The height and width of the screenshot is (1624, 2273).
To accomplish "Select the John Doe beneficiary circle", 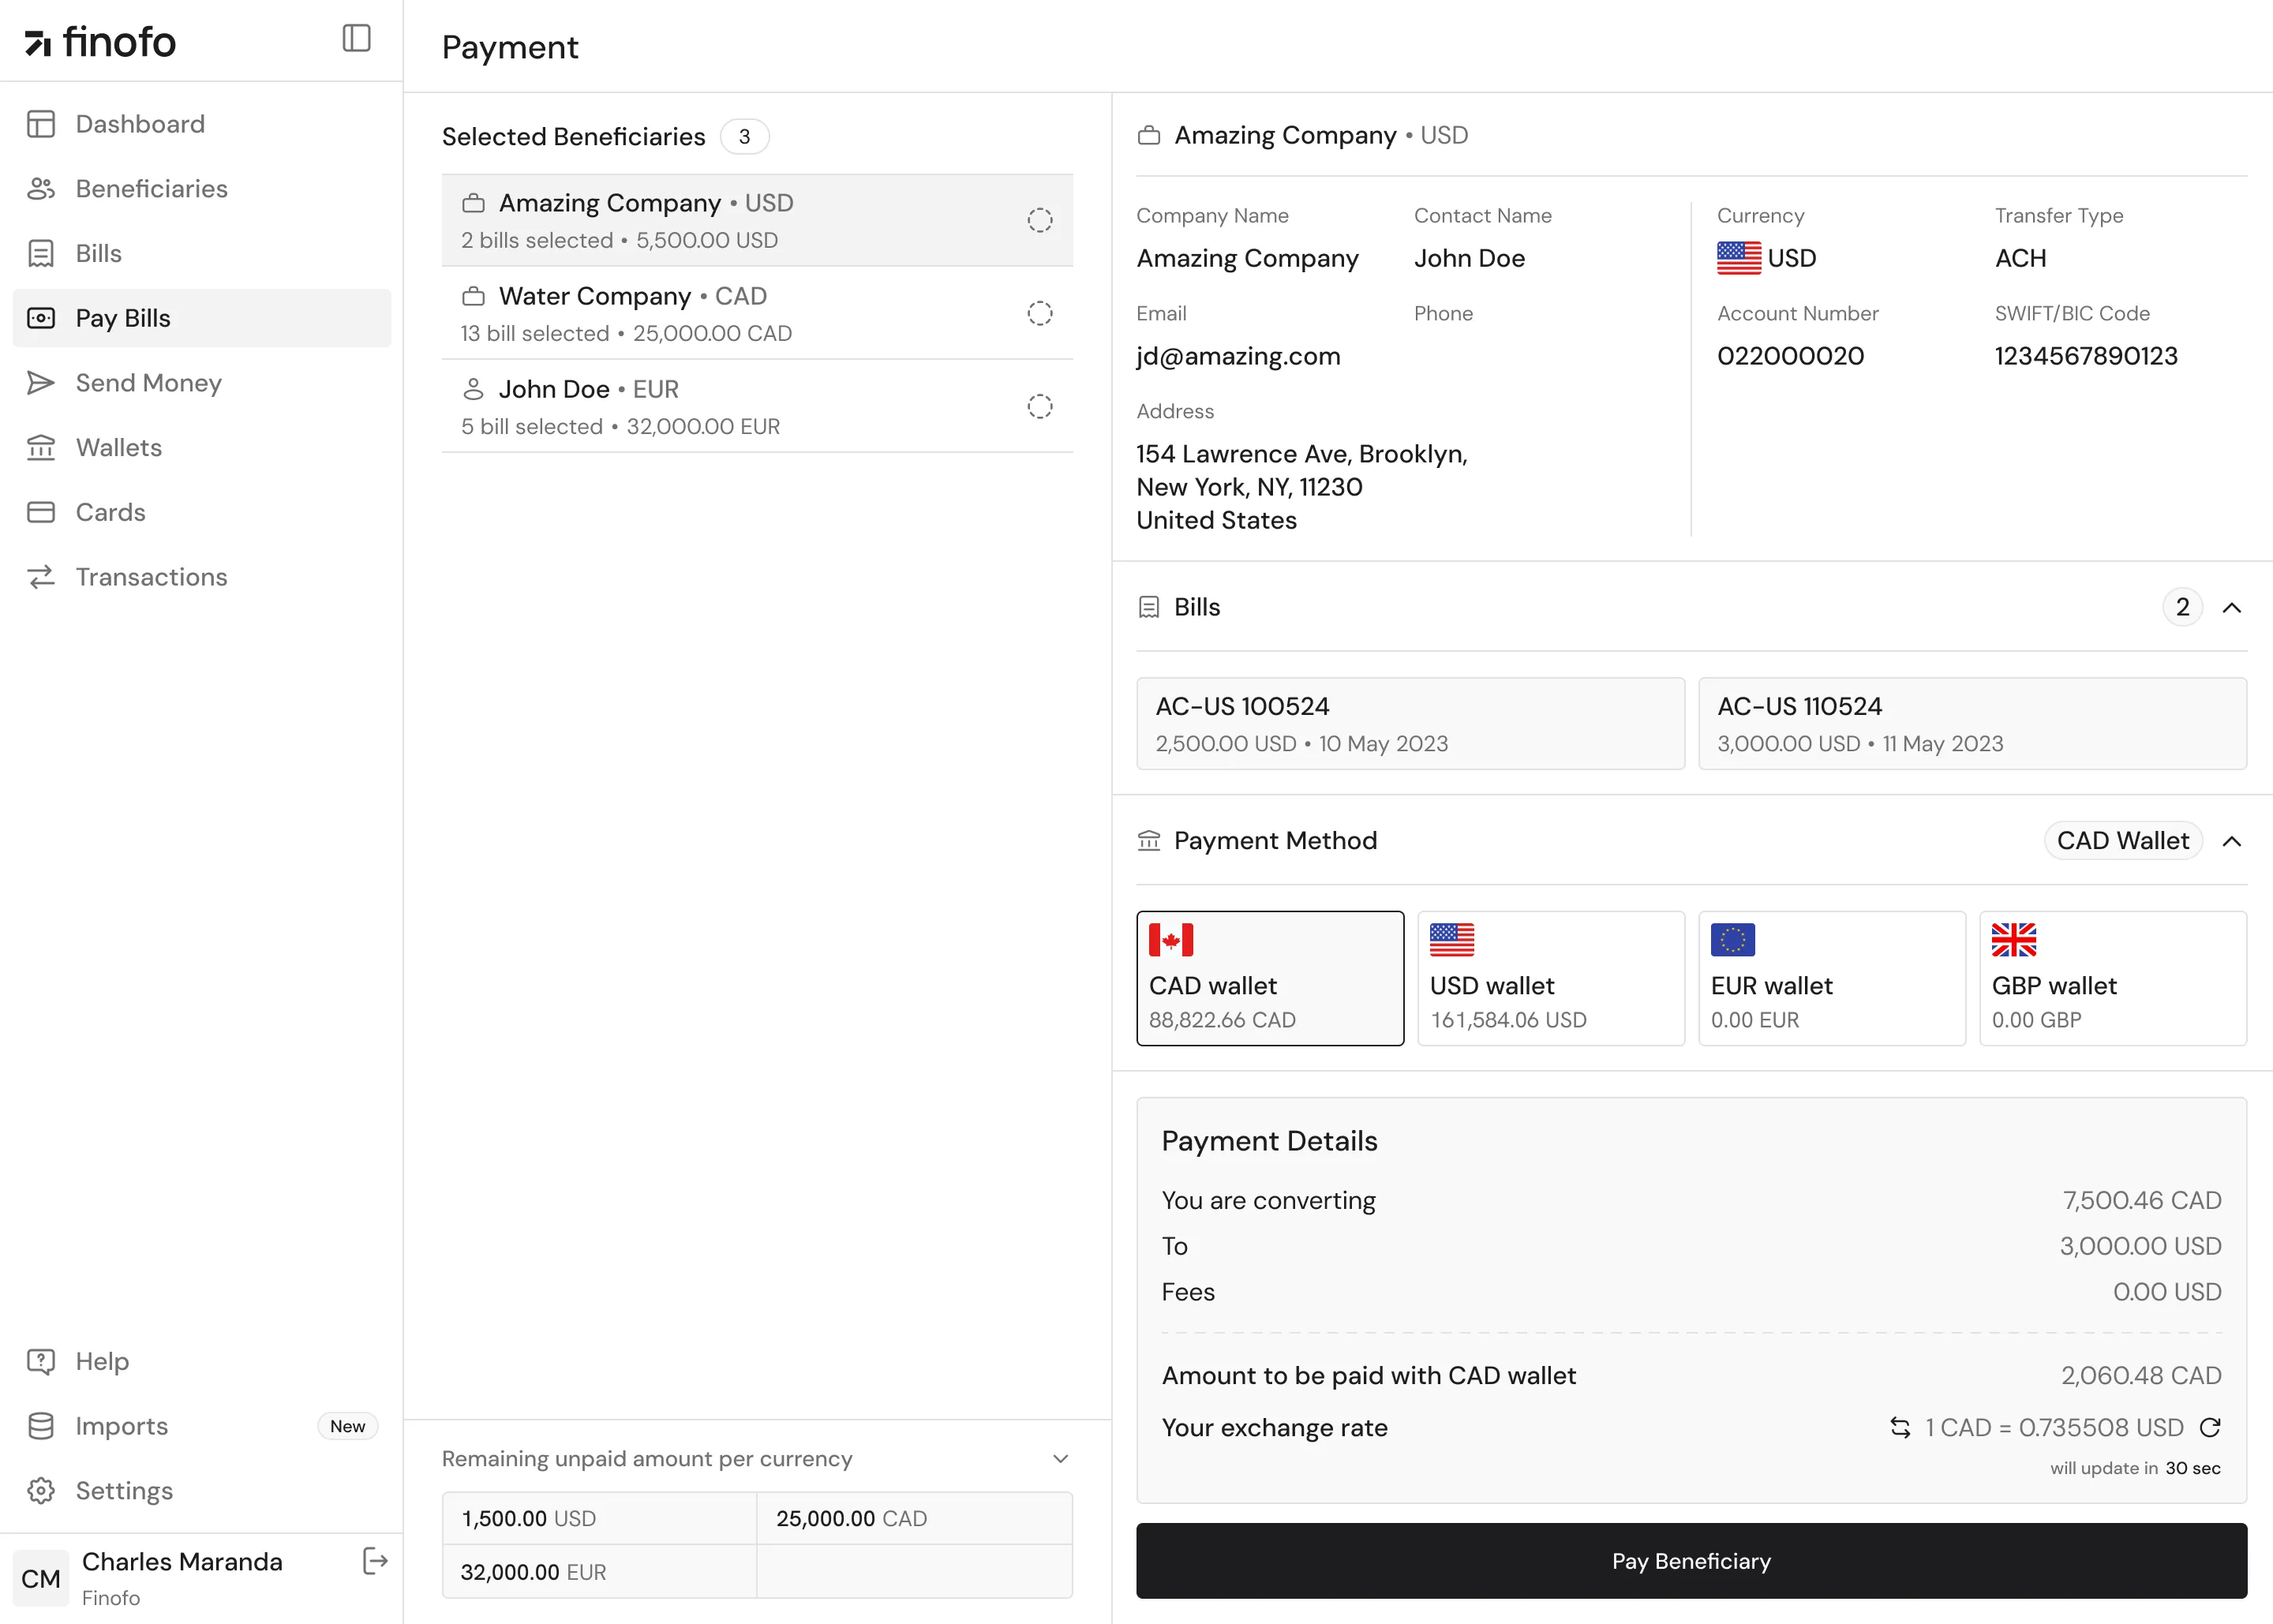I will (1040, 407).
